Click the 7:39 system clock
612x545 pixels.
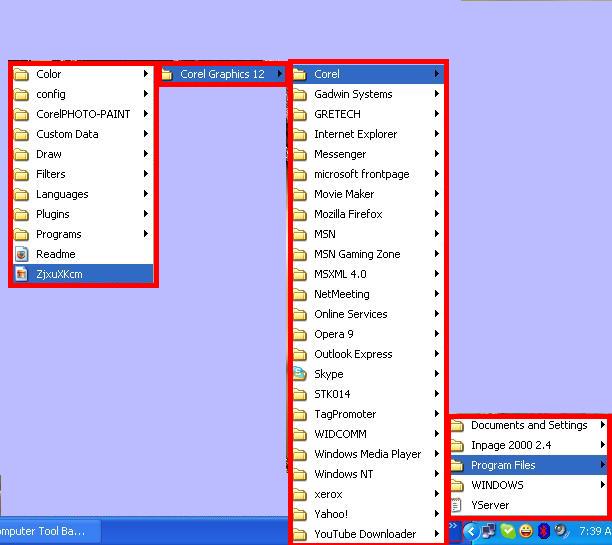pos(595,531)
